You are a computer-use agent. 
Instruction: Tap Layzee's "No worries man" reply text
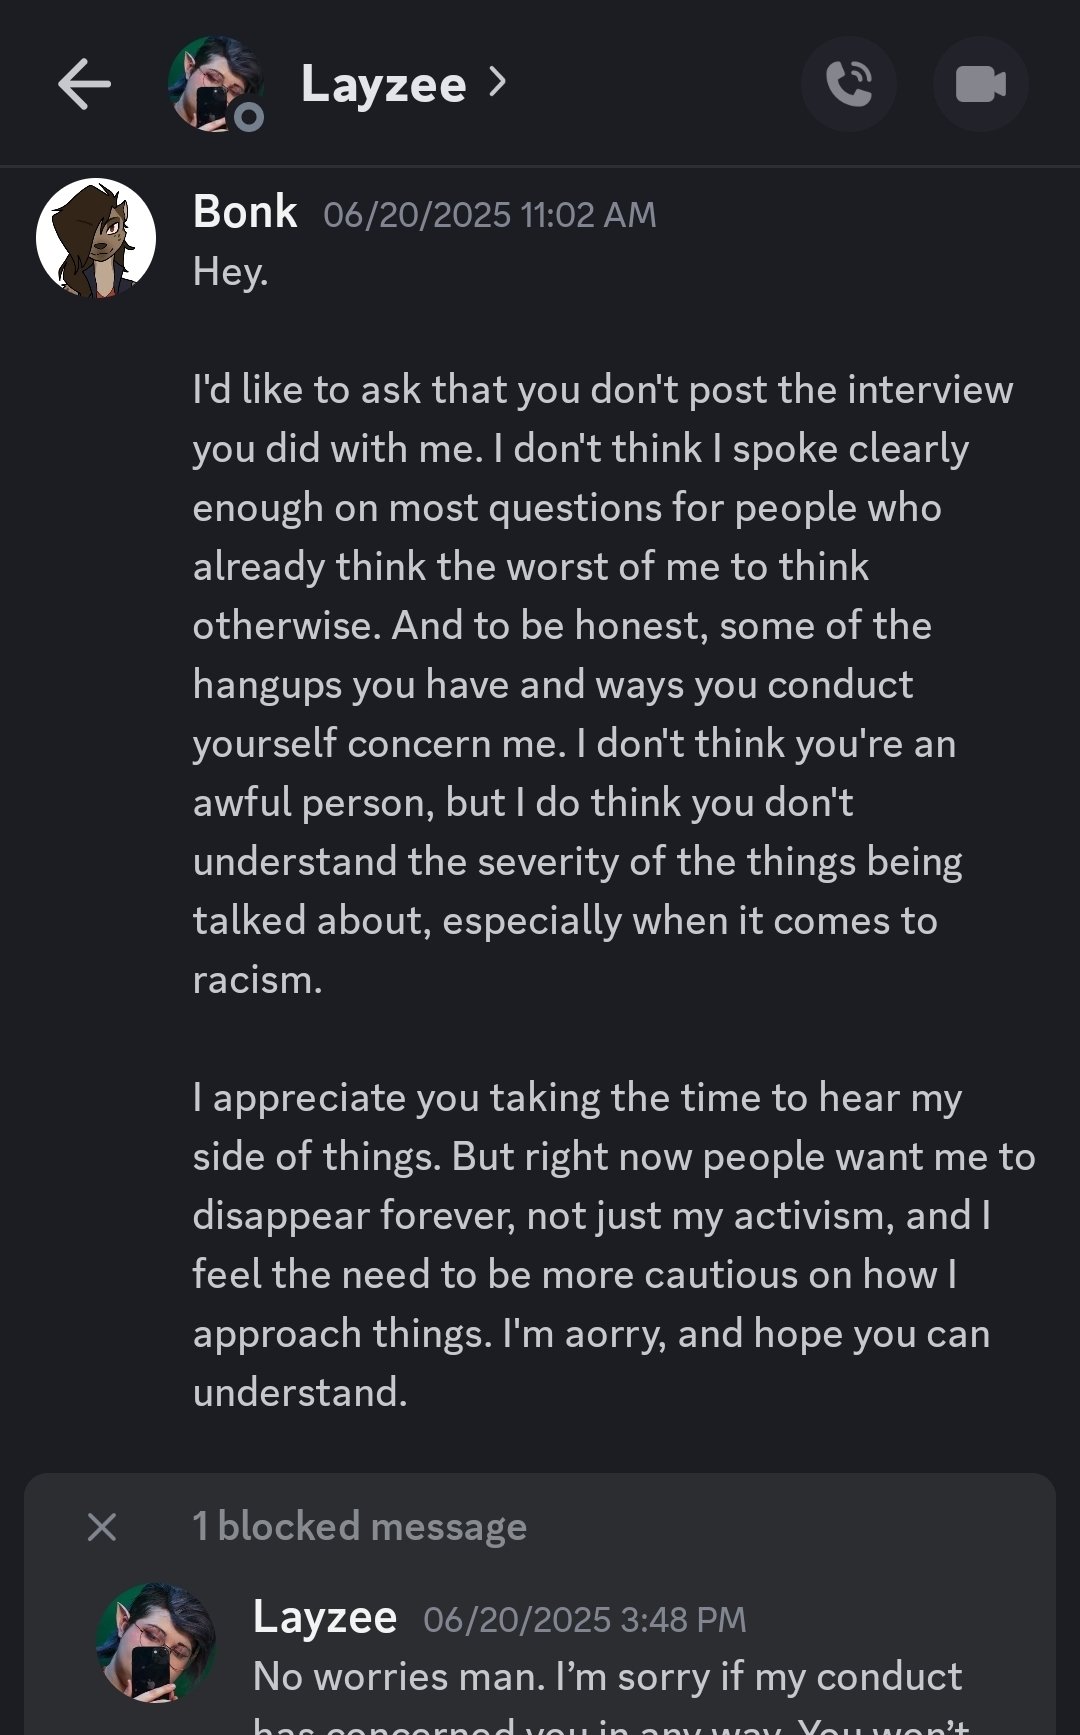click(x=607, y=1677)
